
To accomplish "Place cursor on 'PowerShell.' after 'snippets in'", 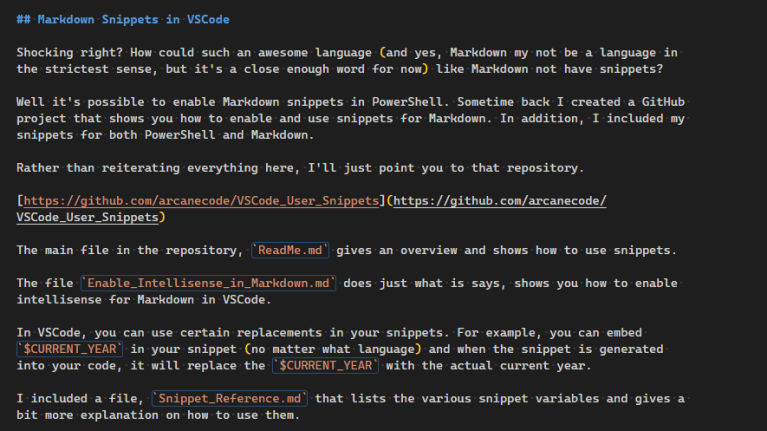I will pos(410,102).
